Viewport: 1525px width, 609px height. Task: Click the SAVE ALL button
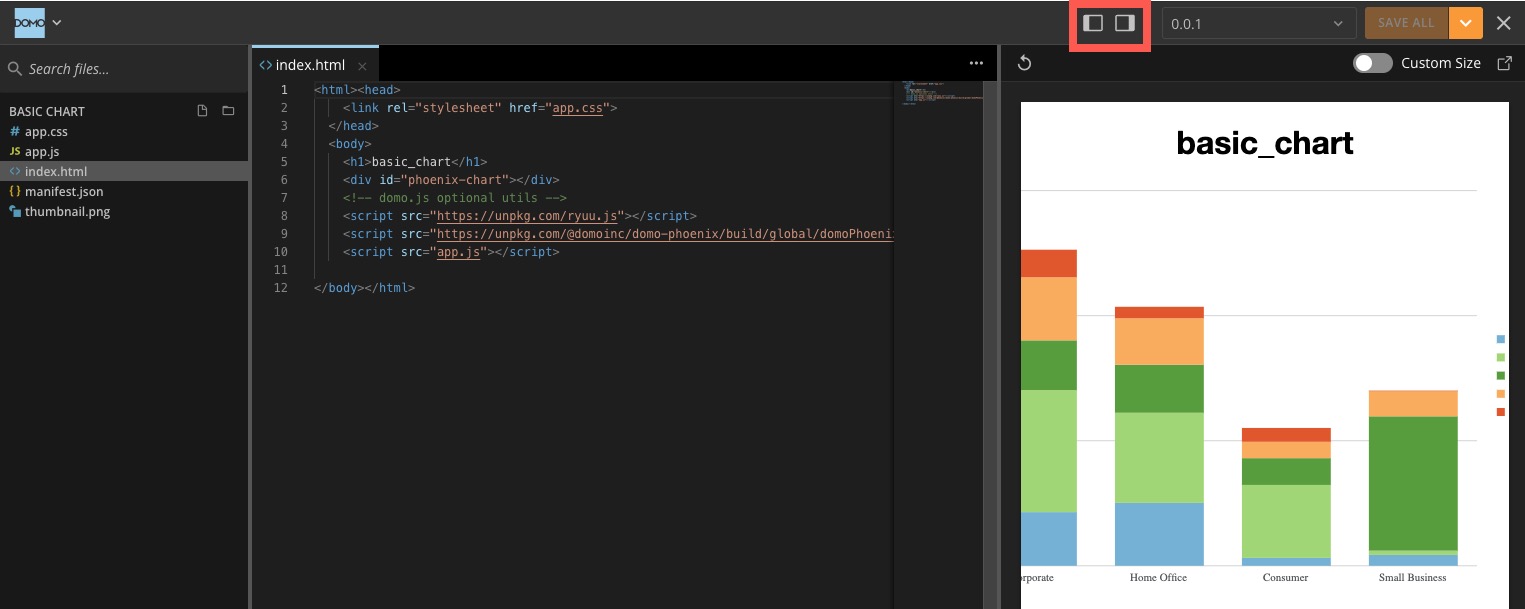[1406, 22]
